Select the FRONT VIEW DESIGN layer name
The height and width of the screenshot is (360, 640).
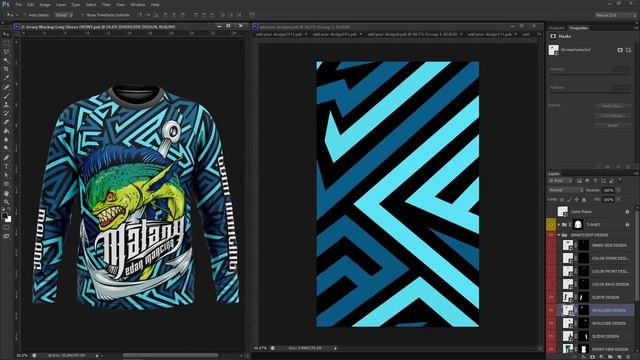tap(610, 349)
